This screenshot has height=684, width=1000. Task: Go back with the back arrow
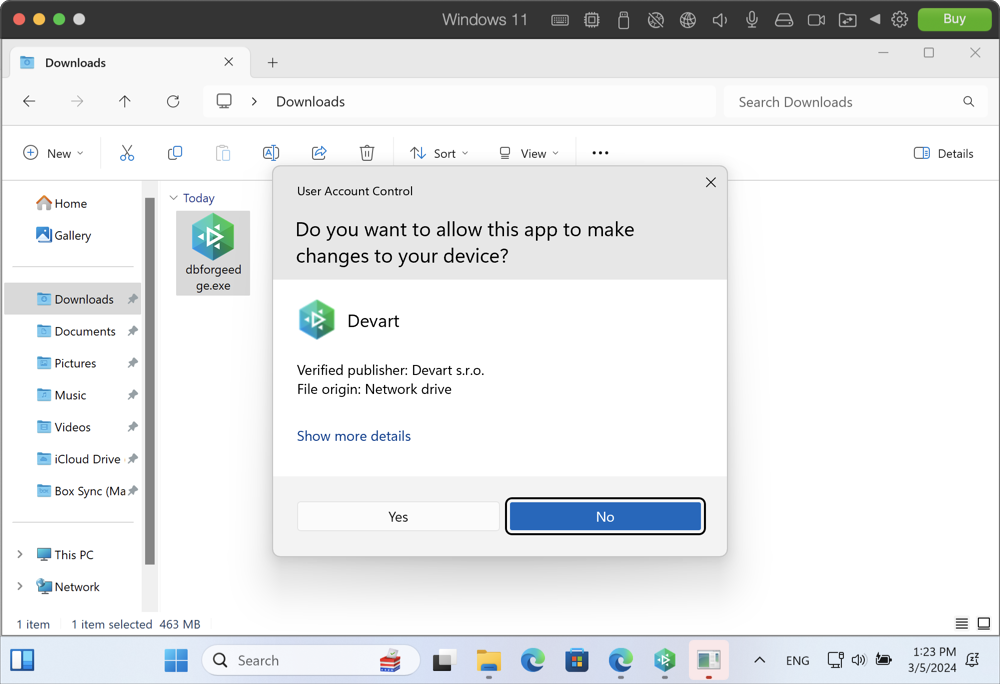click(x=29, y=101)
